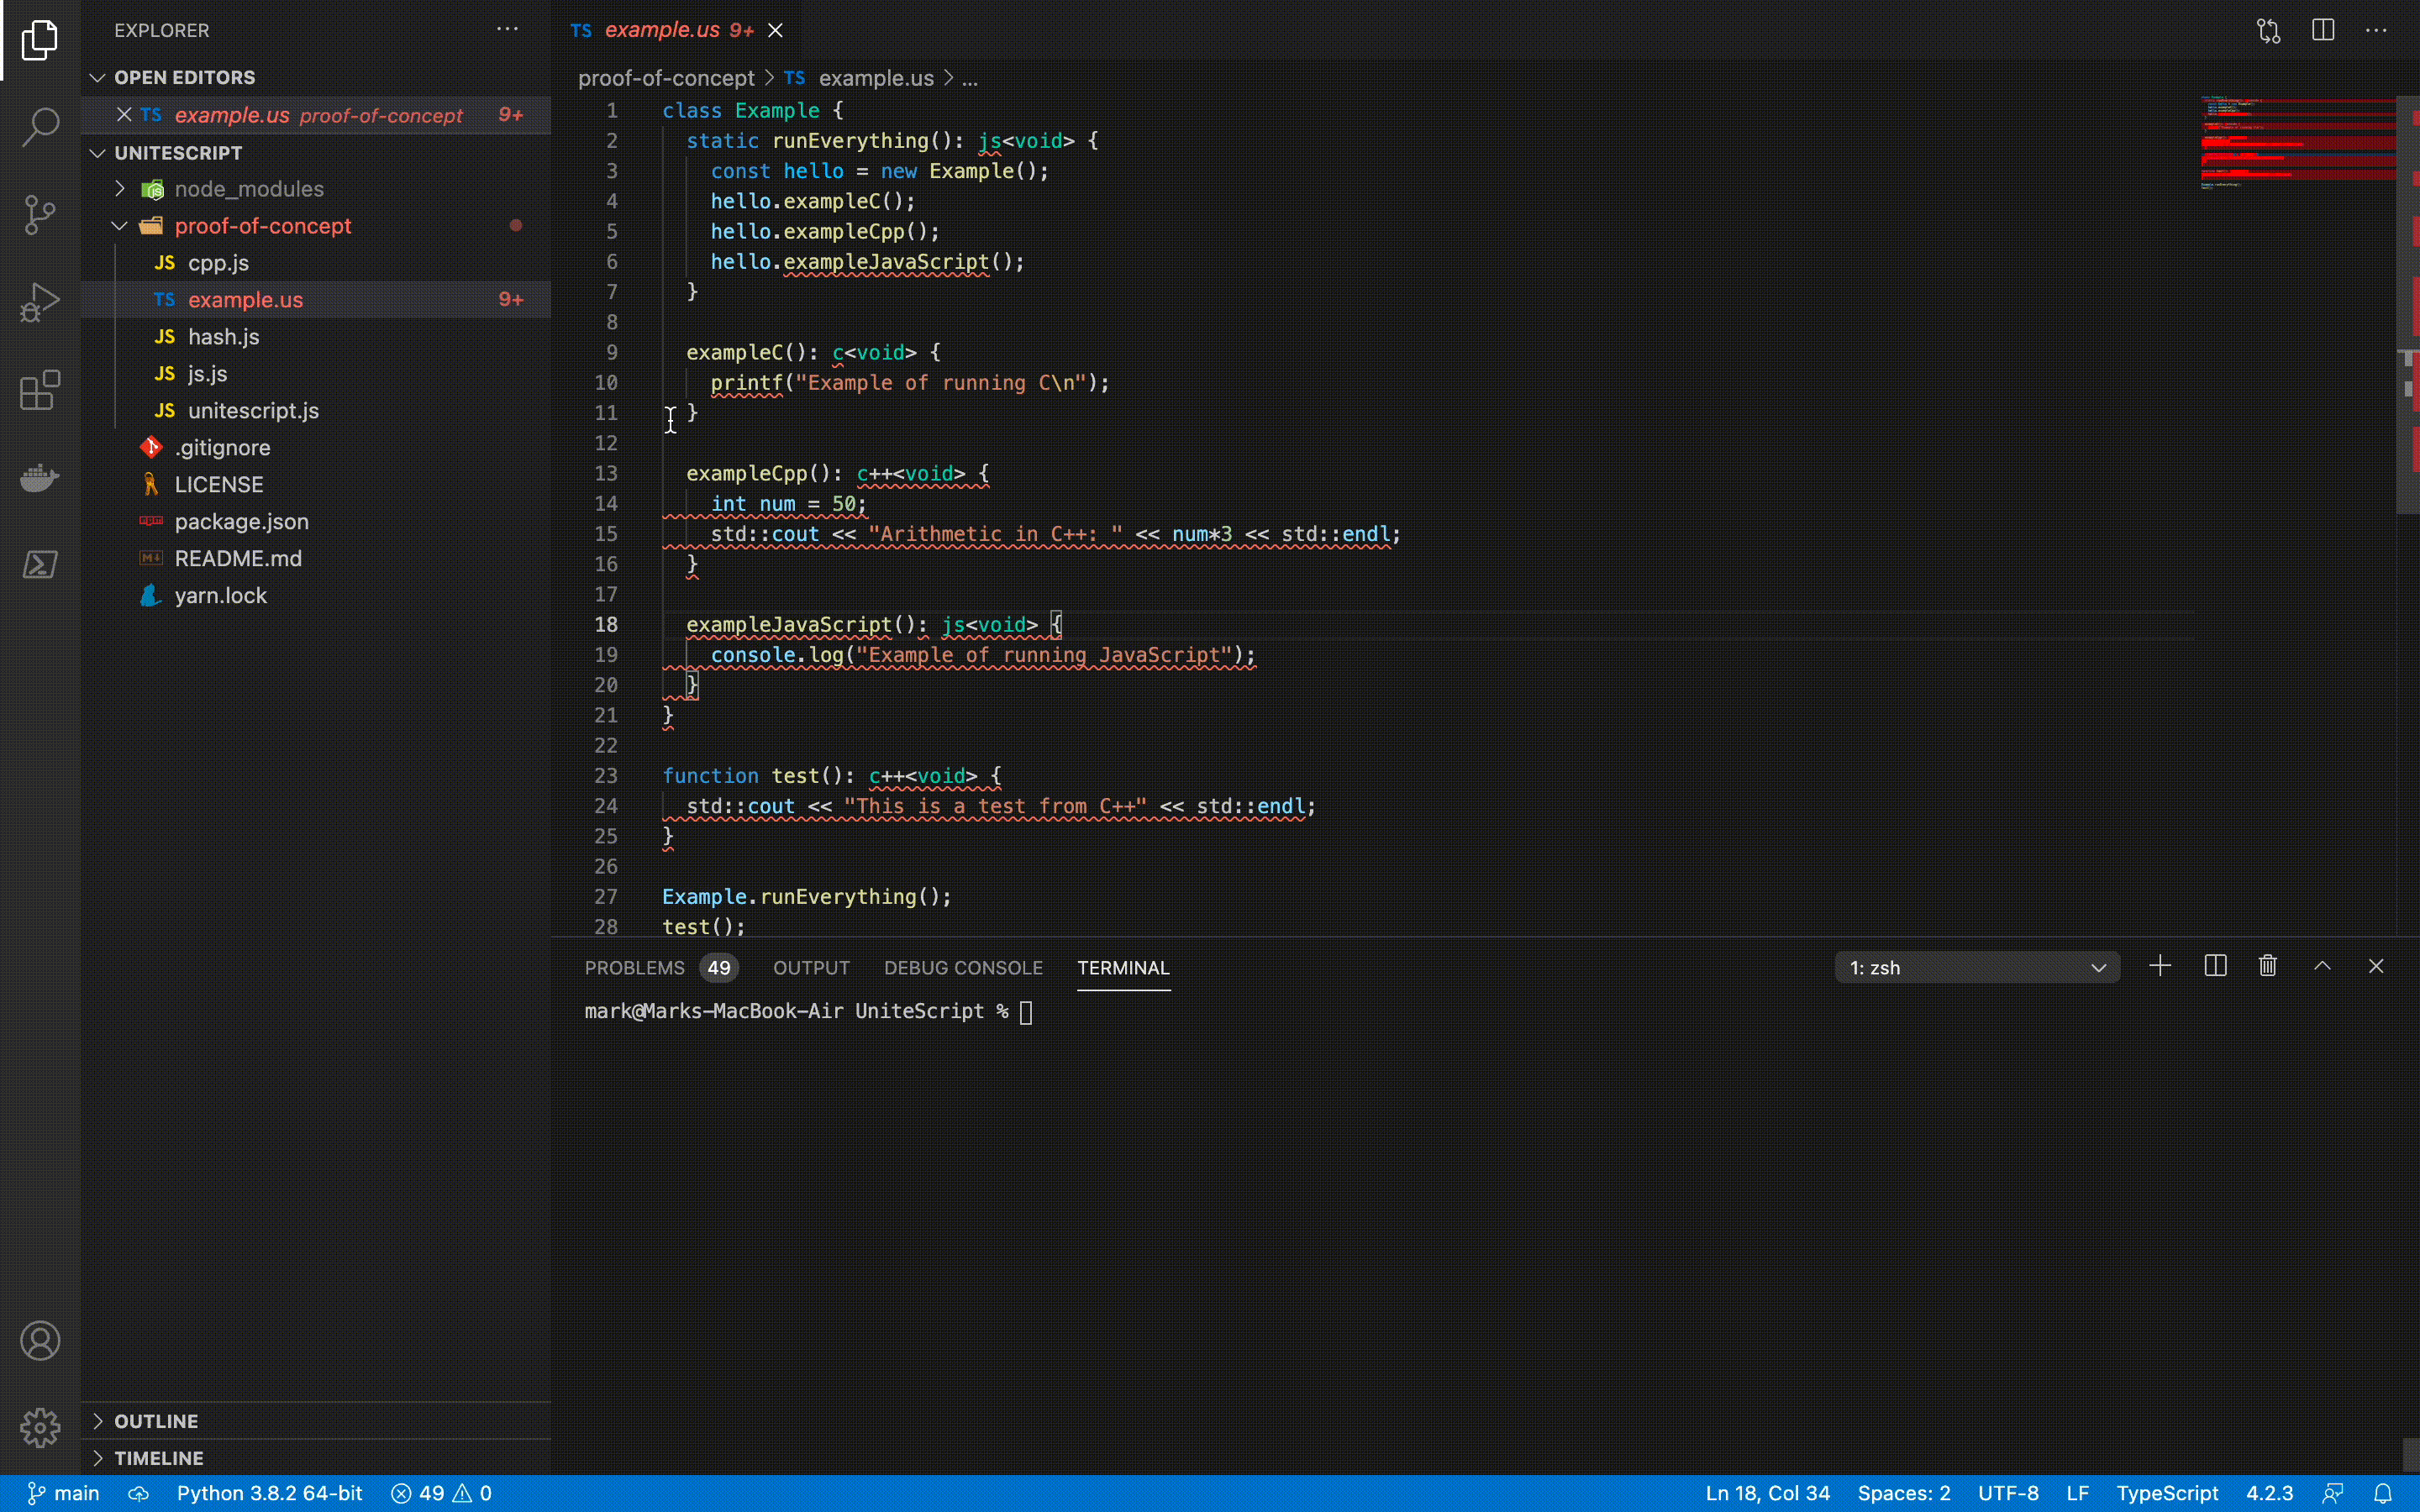Switch to the DEBUG CONSOLE tab

coord(962,967)
